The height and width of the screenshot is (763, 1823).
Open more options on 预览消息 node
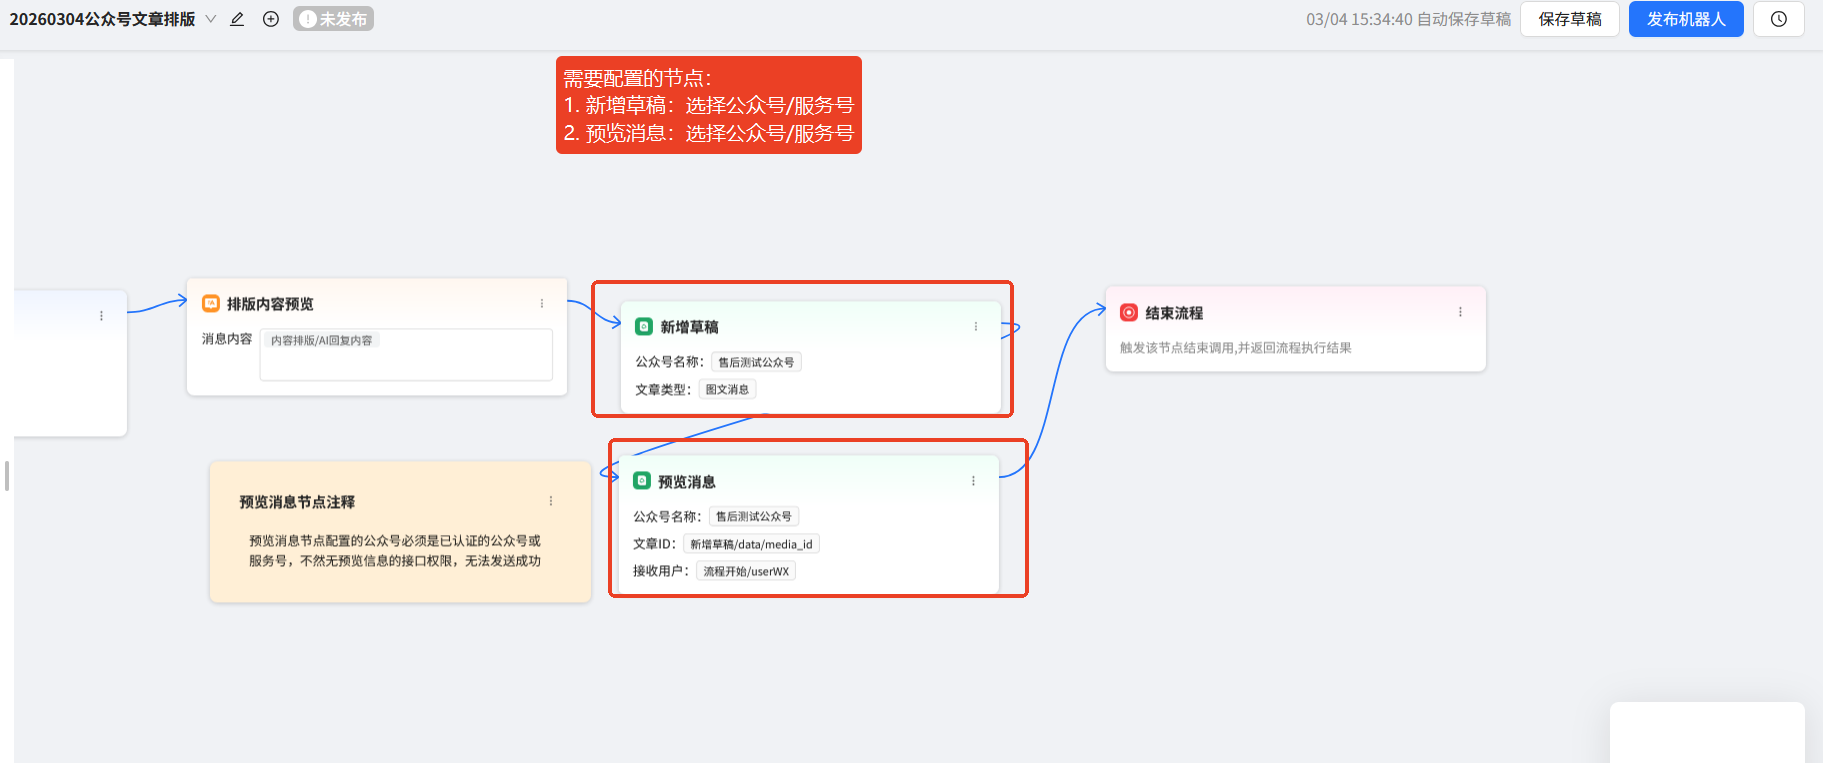(973, 481)
